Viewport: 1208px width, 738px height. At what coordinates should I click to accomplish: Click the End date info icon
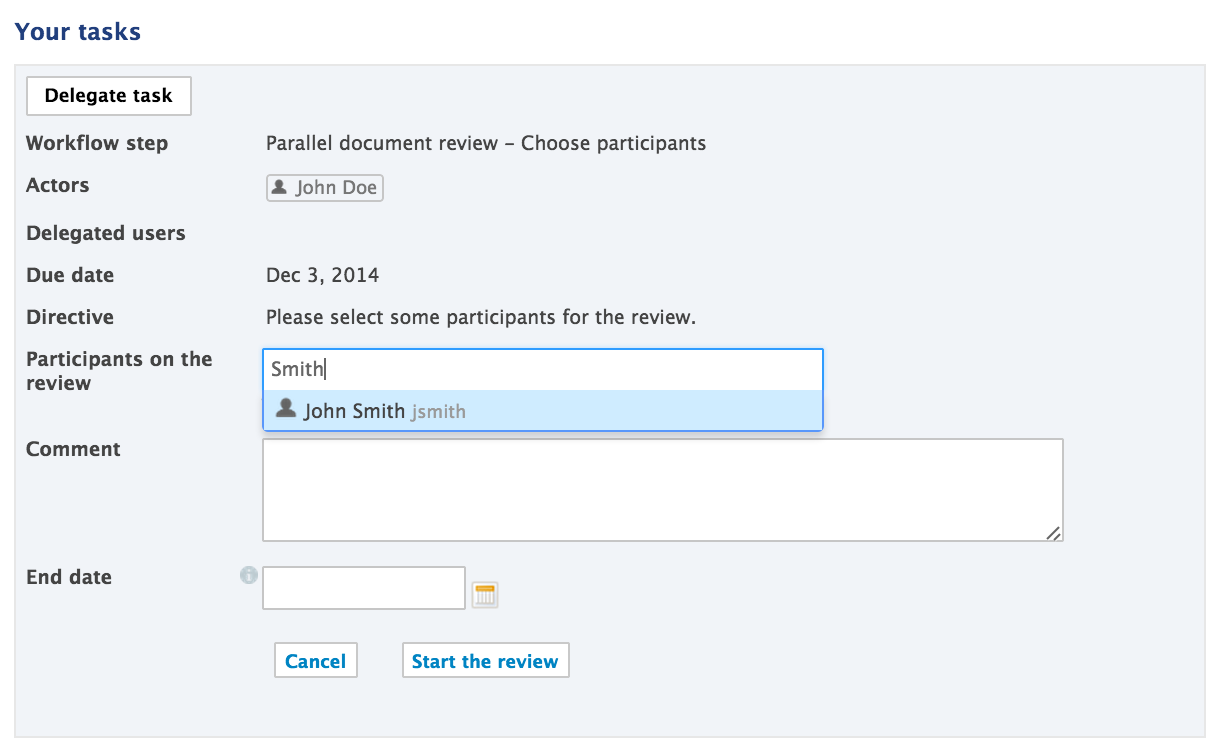click(x=249, y=575)
